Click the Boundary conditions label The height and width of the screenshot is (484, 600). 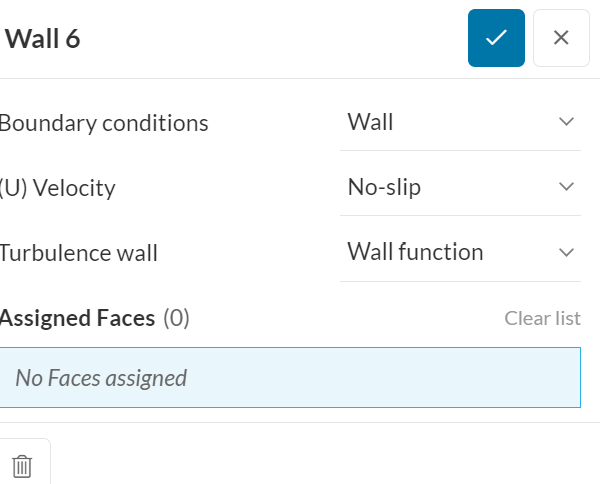(x=103, y=123)
